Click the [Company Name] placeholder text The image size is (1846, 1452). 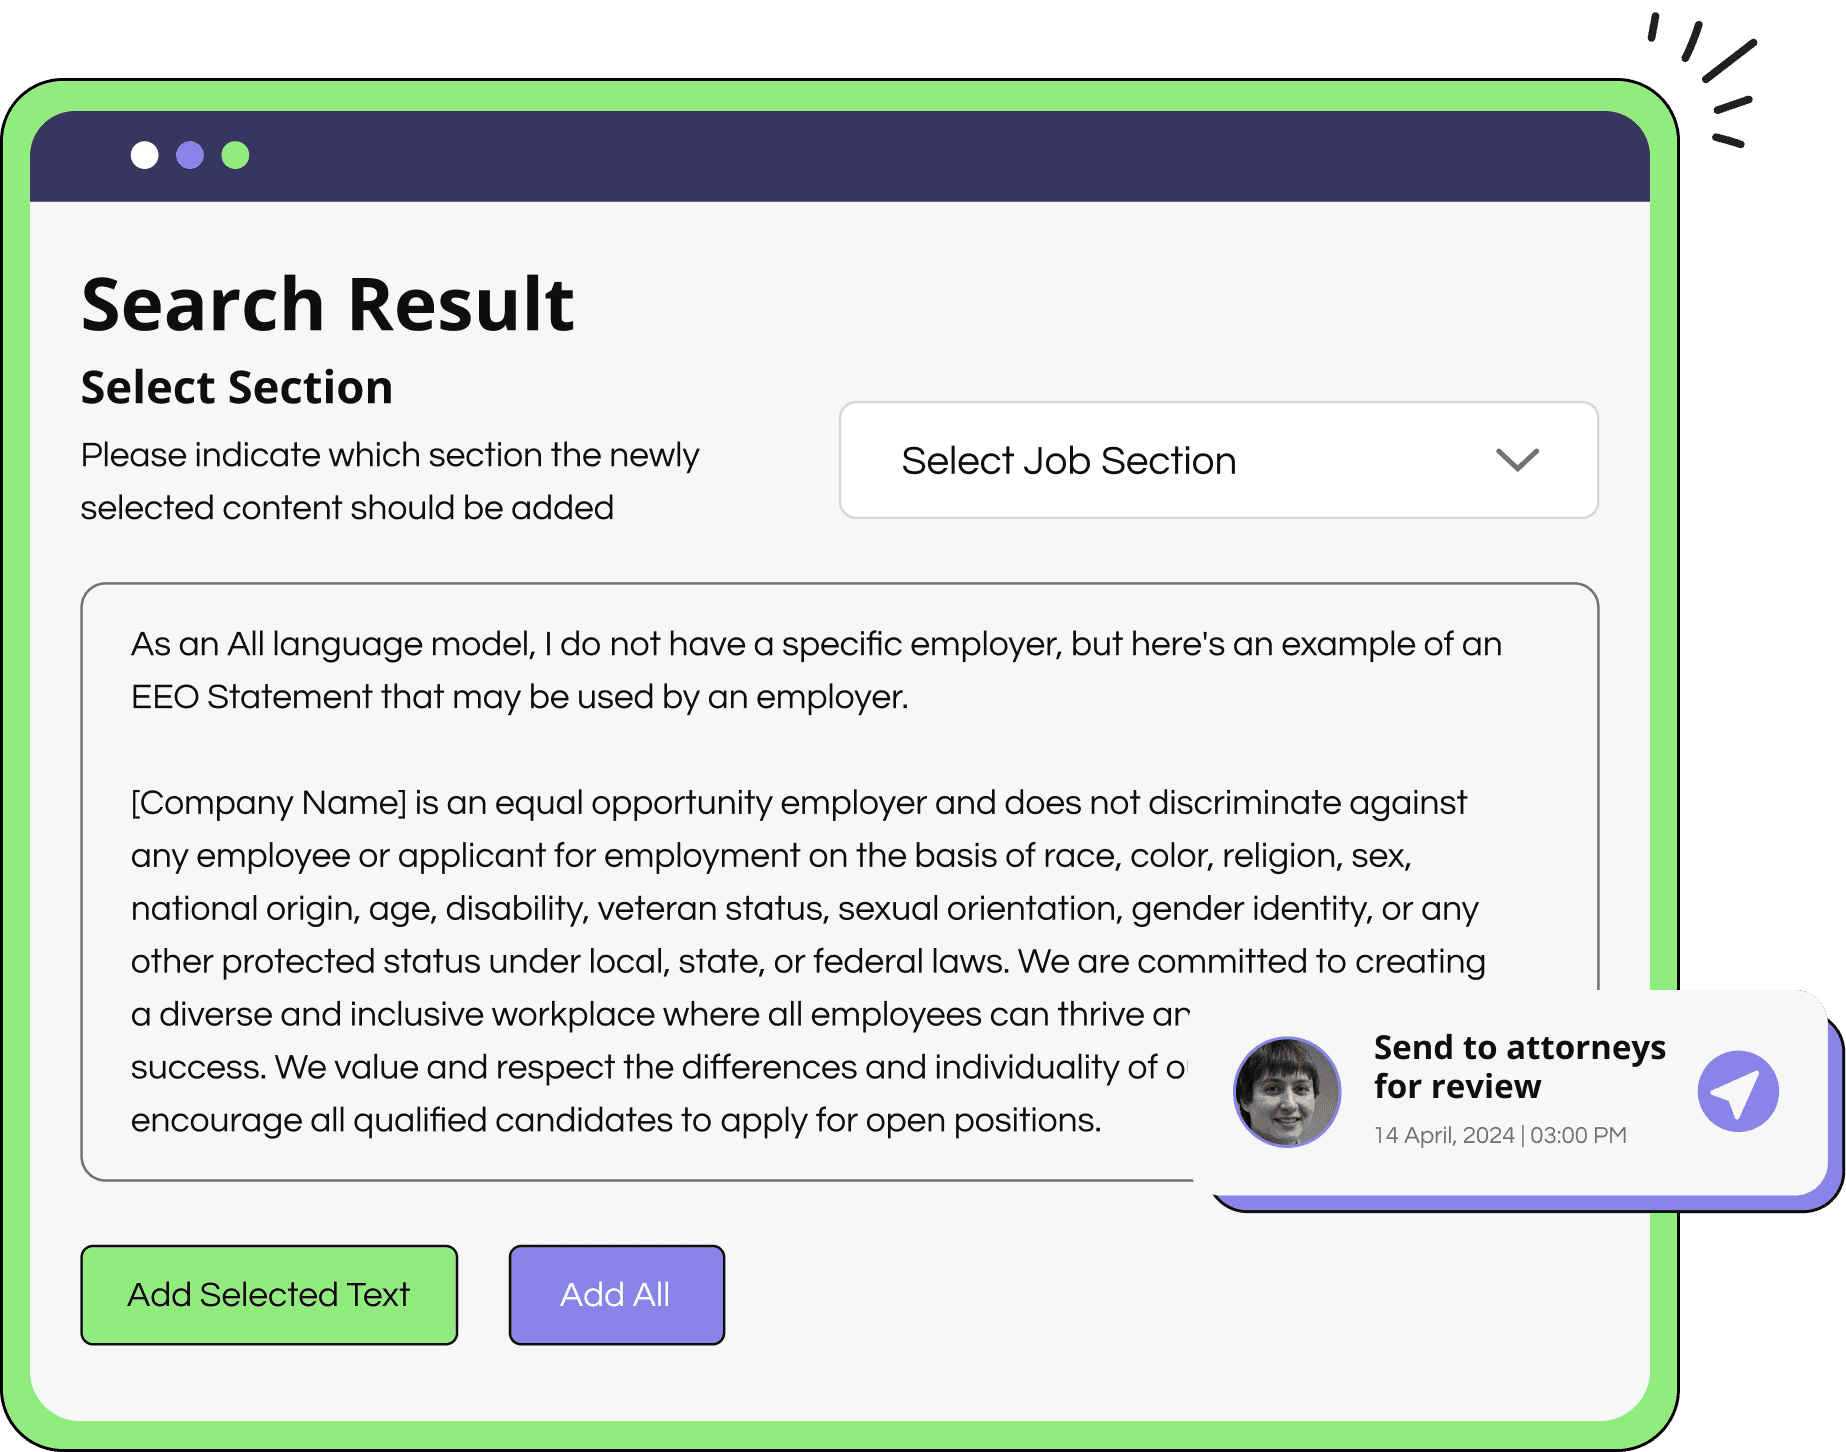point(269,803)
